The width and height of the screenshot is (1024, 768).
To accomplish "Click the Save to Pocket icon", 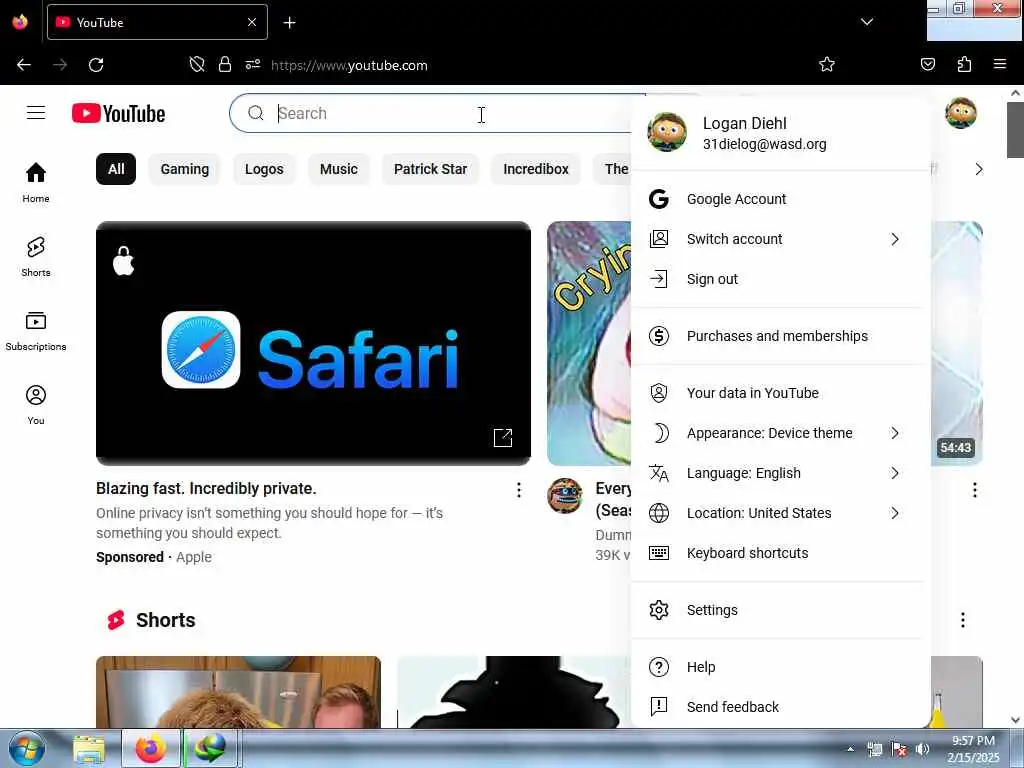I will (928, 64).
